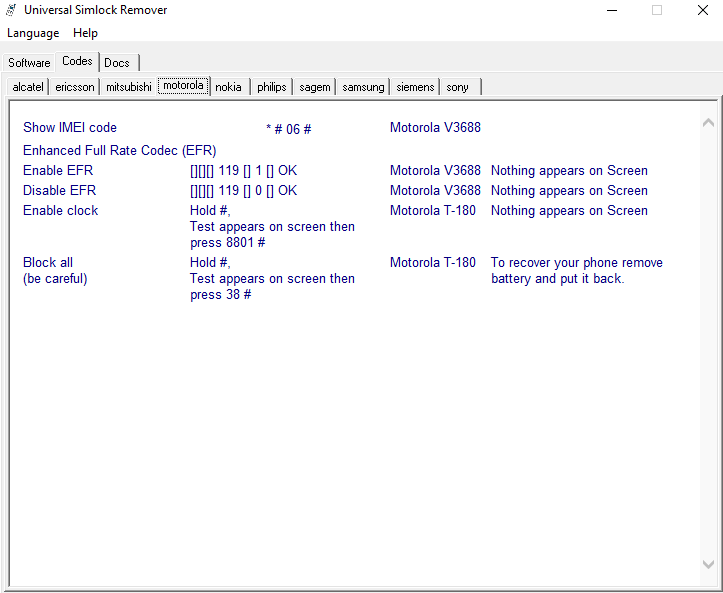Viewport: 723px width, 593px height.
Task: Open the Help menu
Action: pyautogui.click(x=85, y=33)
